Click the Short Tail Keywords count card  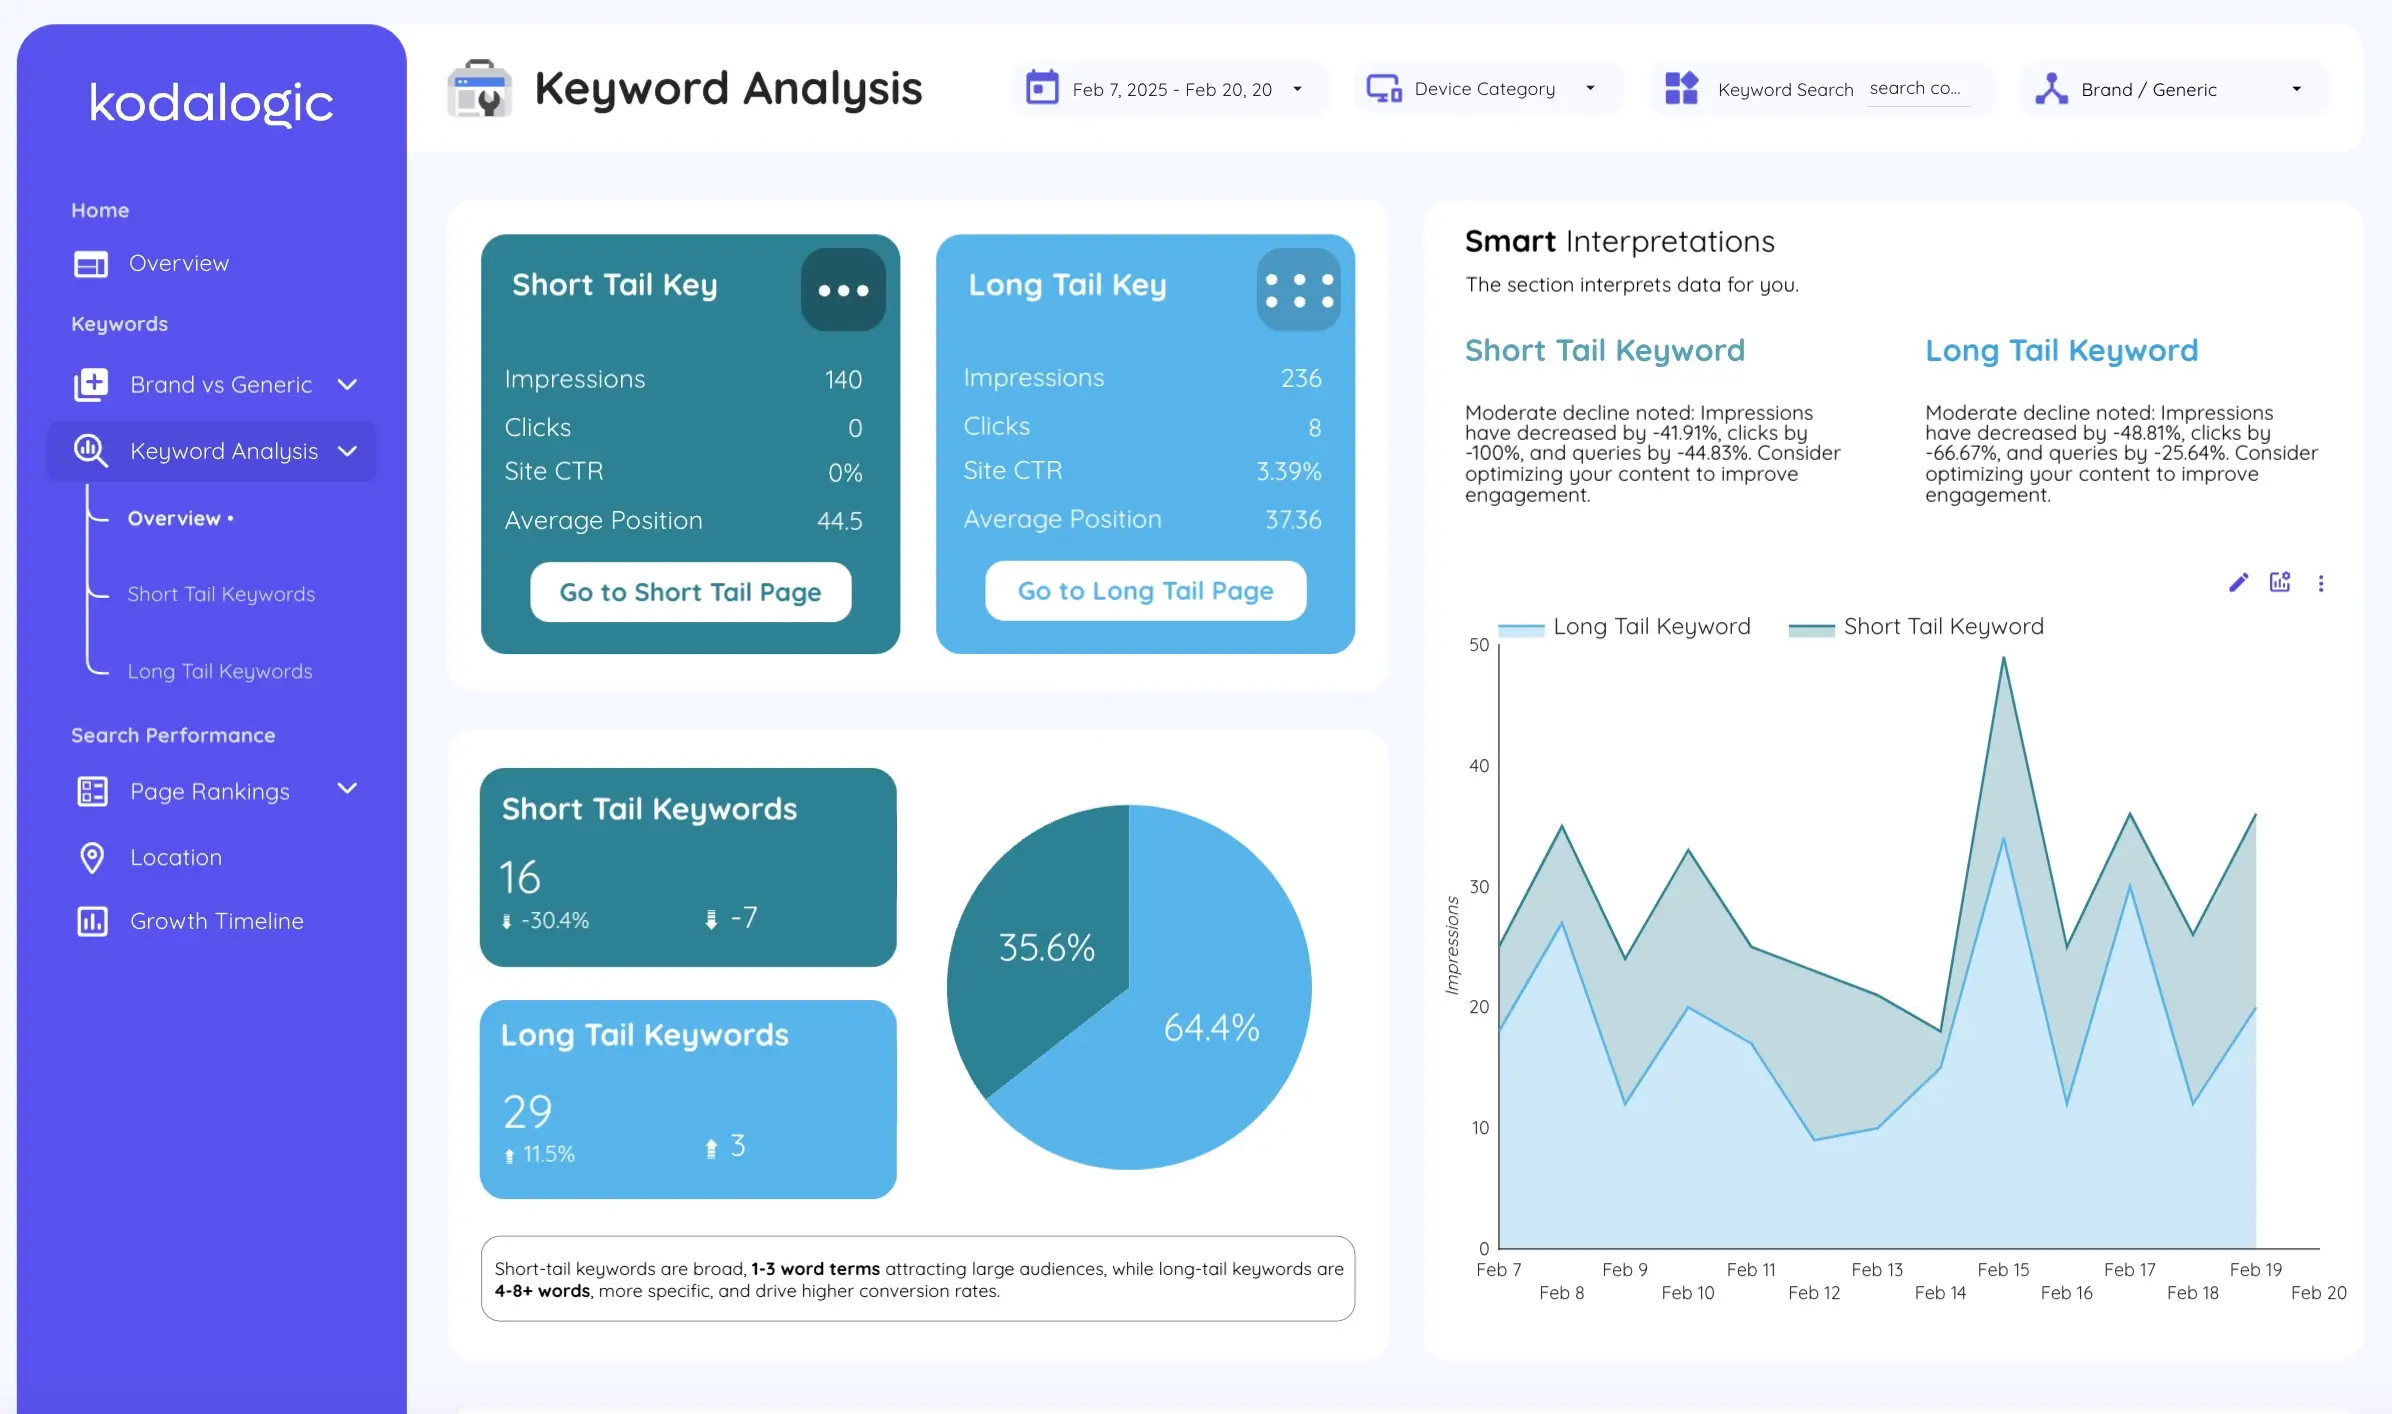click(688, 867)
